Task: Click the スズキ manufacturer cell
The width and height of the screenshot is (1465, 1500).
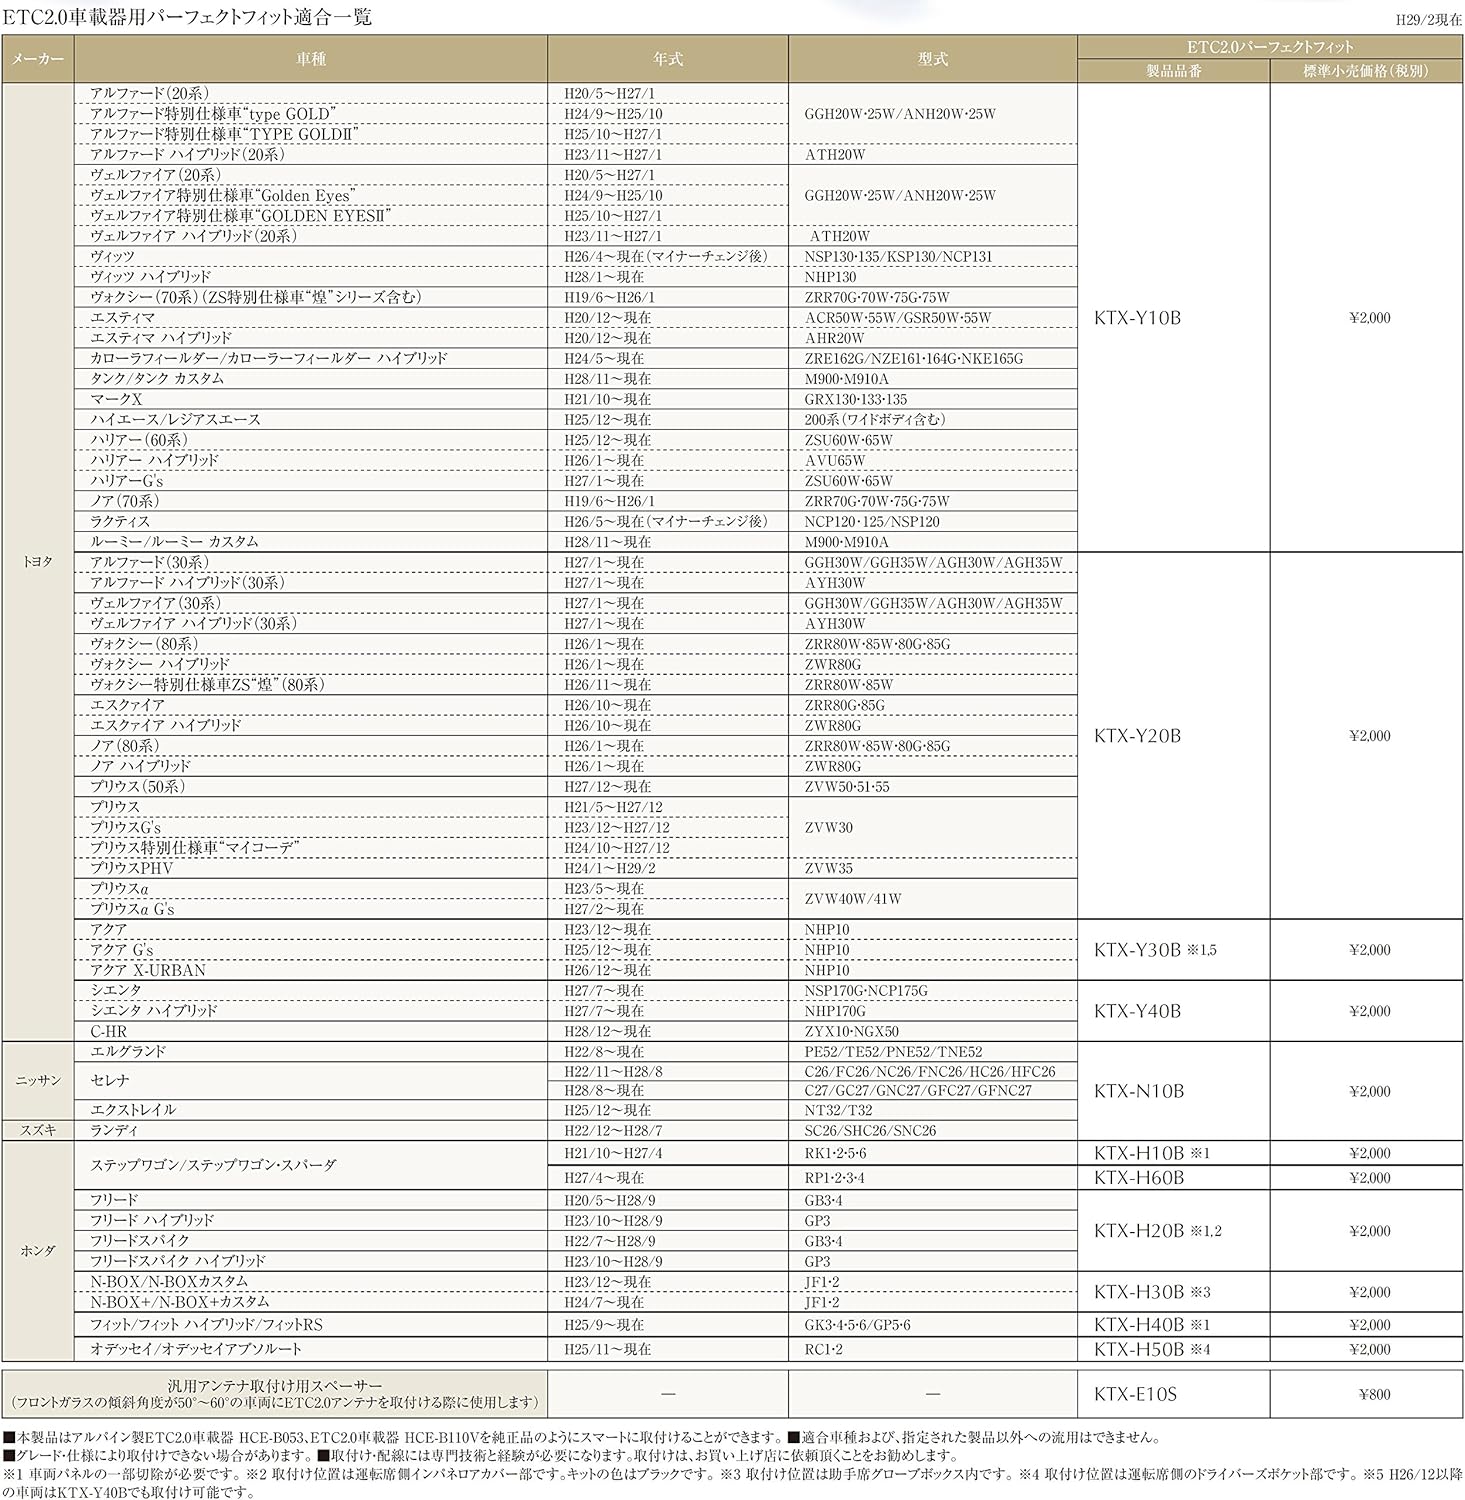Action: pyautogui.click(x=38, y=1130)
